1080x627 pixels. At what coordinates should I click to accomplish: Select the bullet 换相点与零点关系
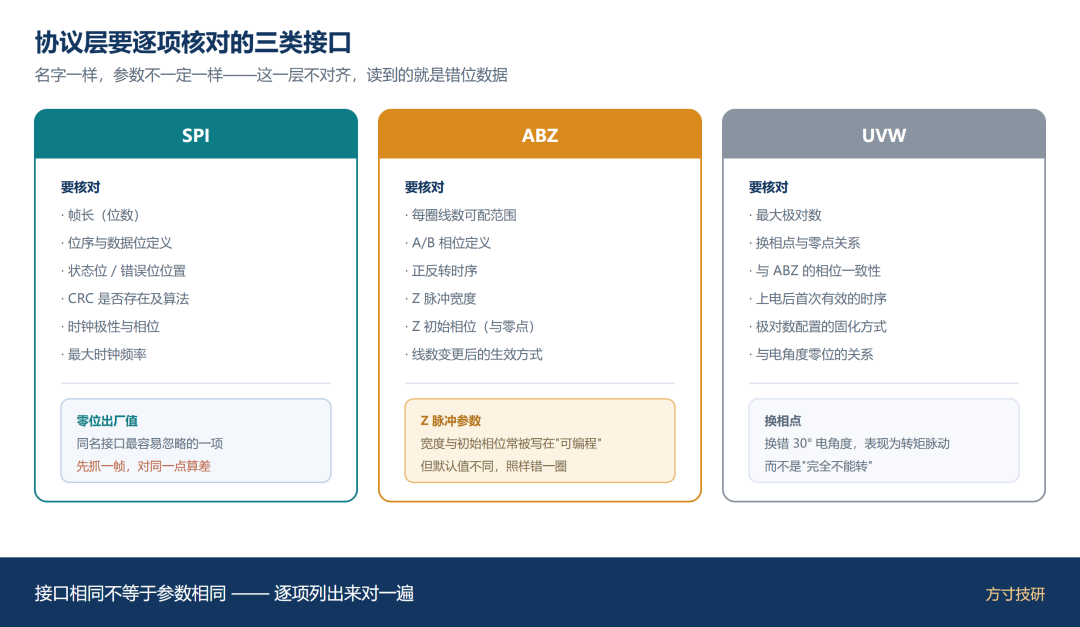tap(804, 243)
